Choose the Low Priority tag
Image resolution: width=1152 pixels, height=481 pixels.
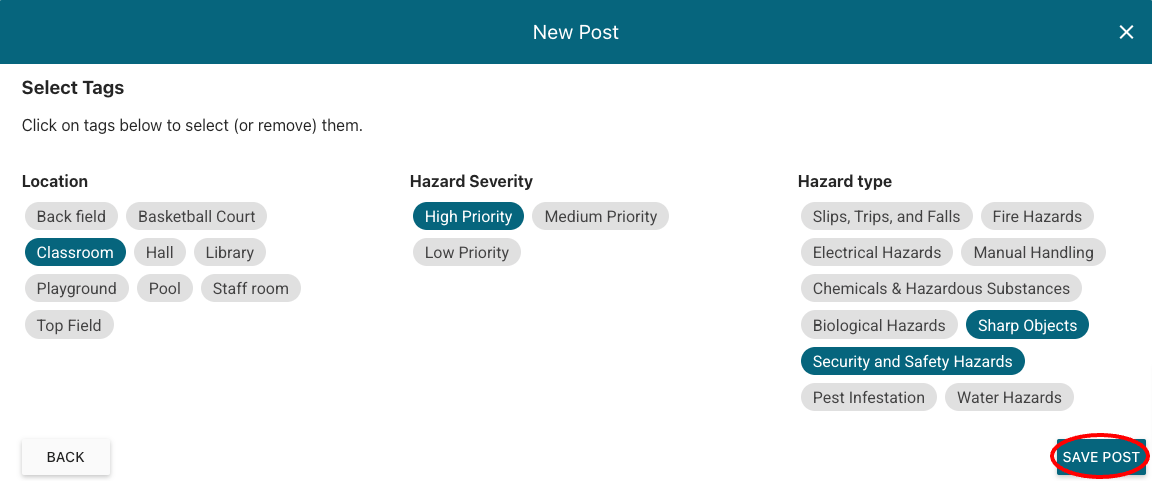466,253
